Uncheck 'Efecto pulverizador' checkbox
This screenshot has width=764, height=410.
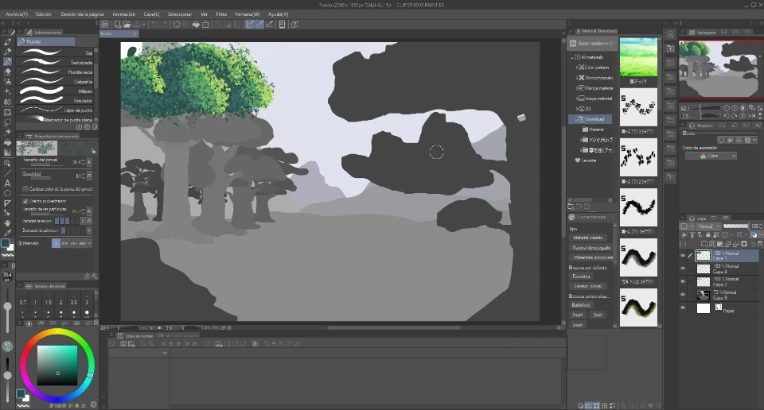click(25, 201)
